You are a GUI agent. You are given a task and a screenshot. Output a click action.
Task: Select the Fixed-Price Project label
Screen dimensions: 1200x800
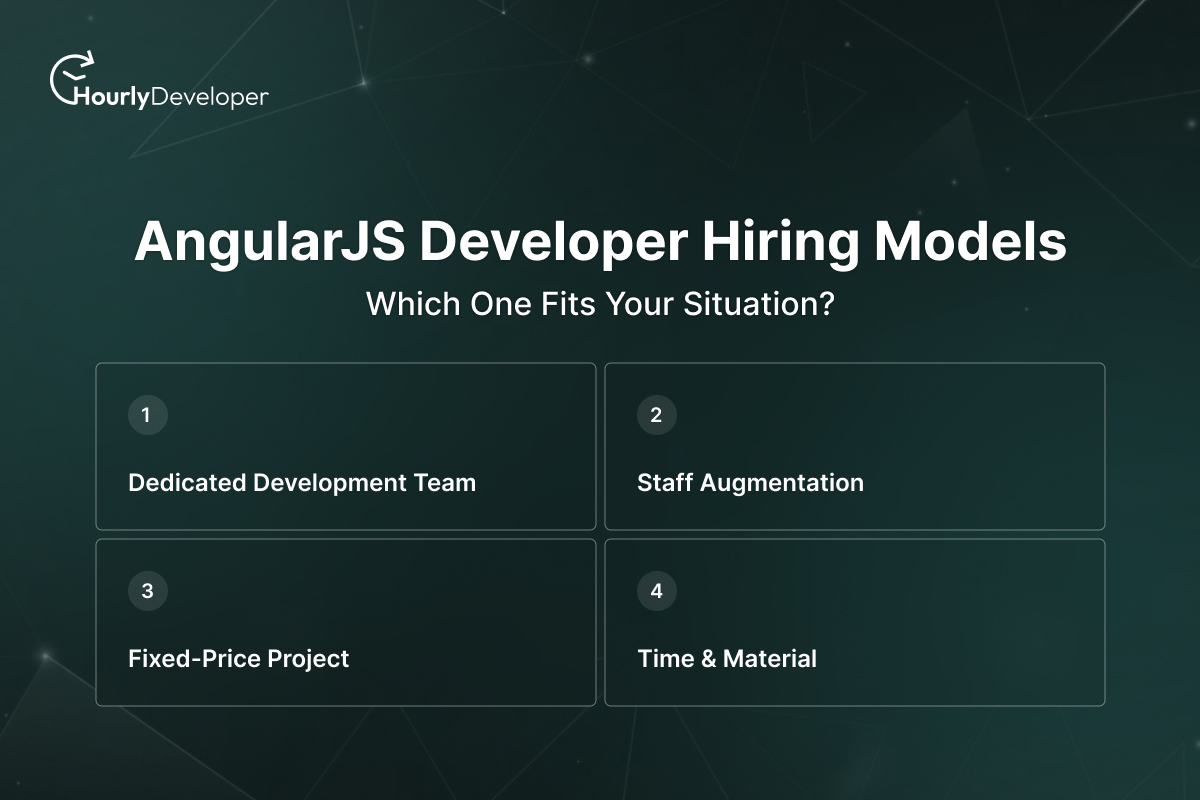[239, 659]
